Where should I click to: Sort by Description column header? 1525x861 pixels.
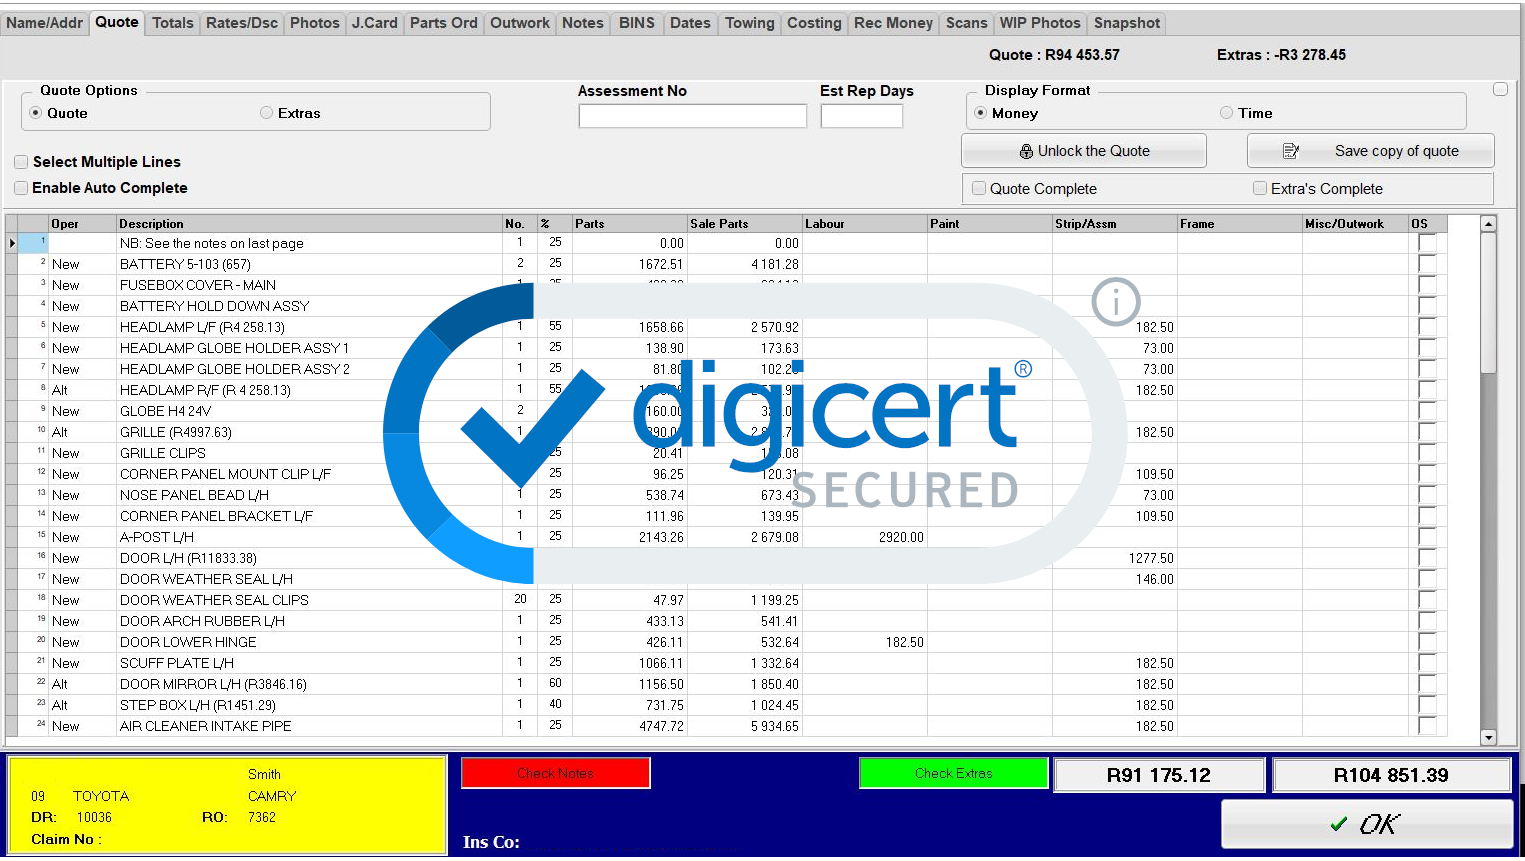[x=309, y=224]
